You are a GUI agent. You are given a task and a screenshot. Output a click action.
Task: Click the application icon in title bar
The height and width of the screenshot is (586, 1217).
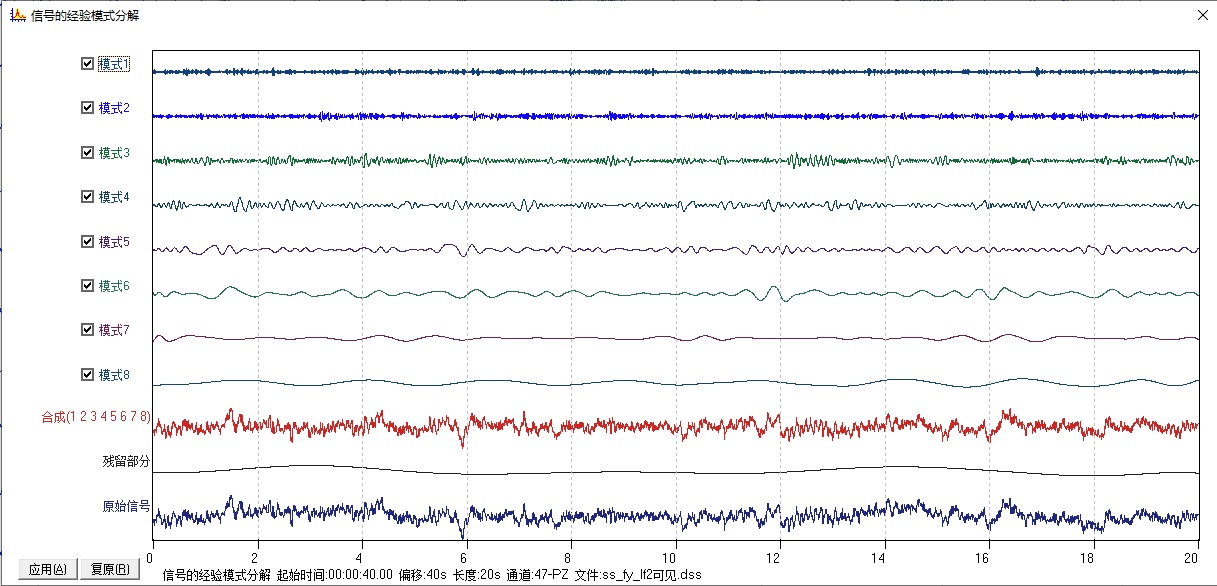point(16,14)
